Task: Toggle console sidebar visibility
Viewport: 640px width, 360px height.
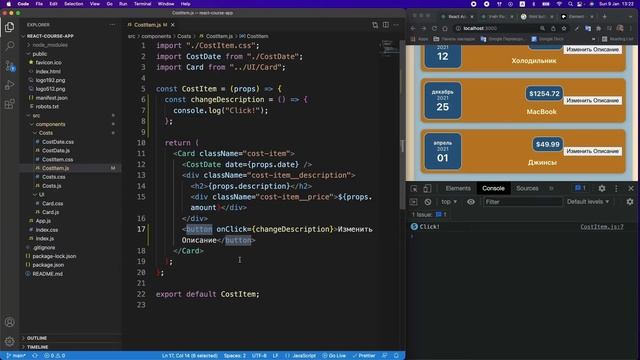Action: click(x=413, y=202)
